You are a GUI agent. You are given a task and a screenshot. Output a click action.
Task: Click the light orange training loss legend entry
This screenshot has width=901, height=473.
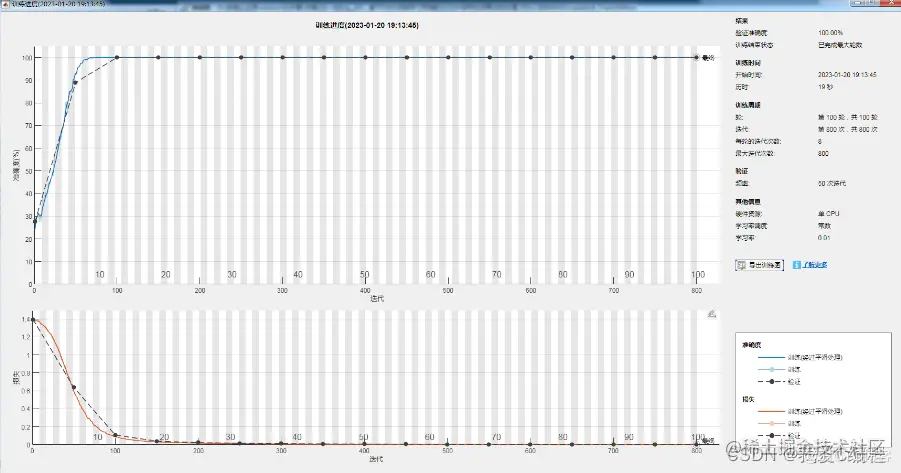coord(779,424)
